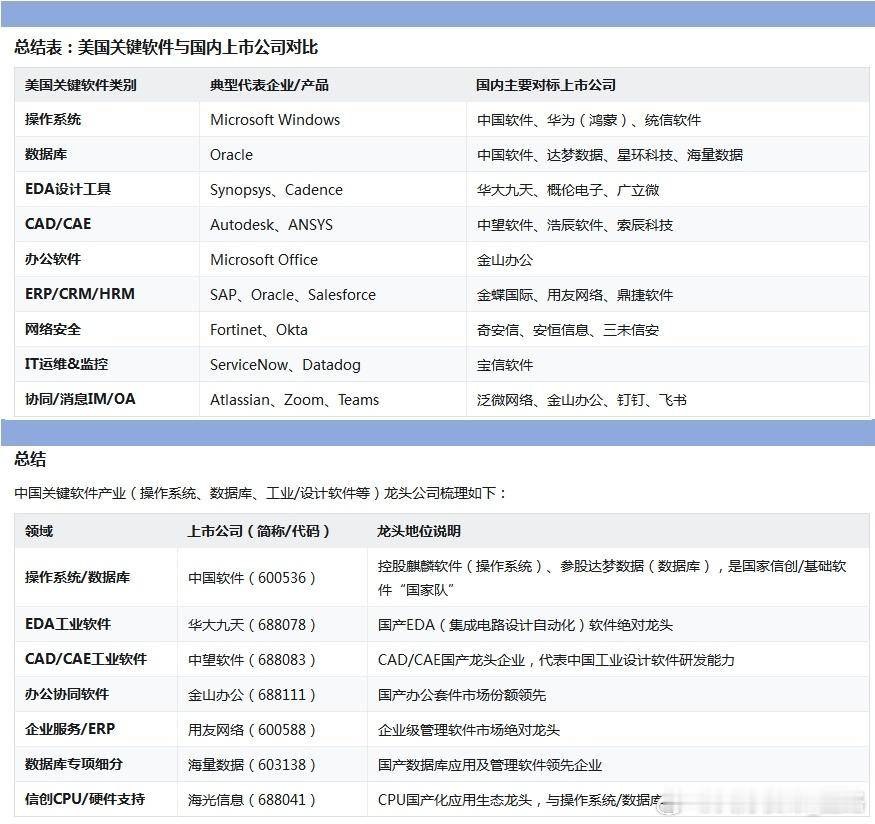This screenshot has height=824, width=875.
Task: Click the '海量数据（603138）' cell
Action: coord(252,765)
